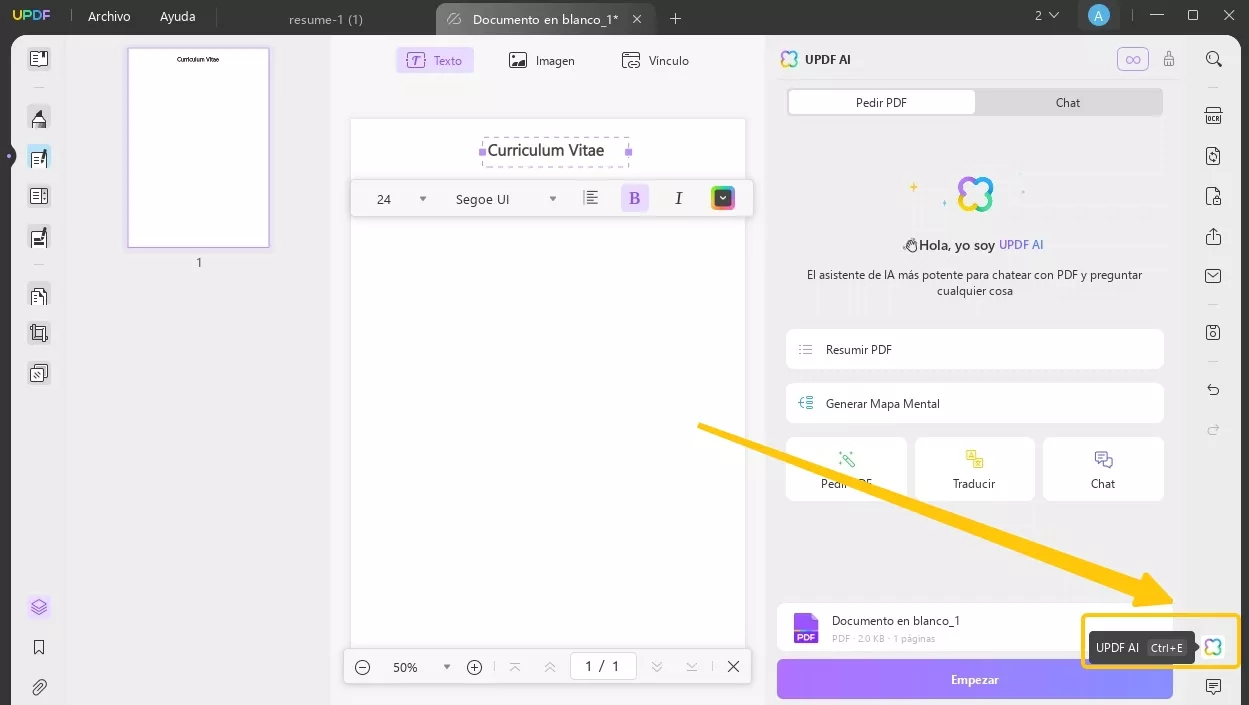Open the Page Tools watermark icon
The height and width of the screenshot is (705, 1249).
tap(39, 373)
